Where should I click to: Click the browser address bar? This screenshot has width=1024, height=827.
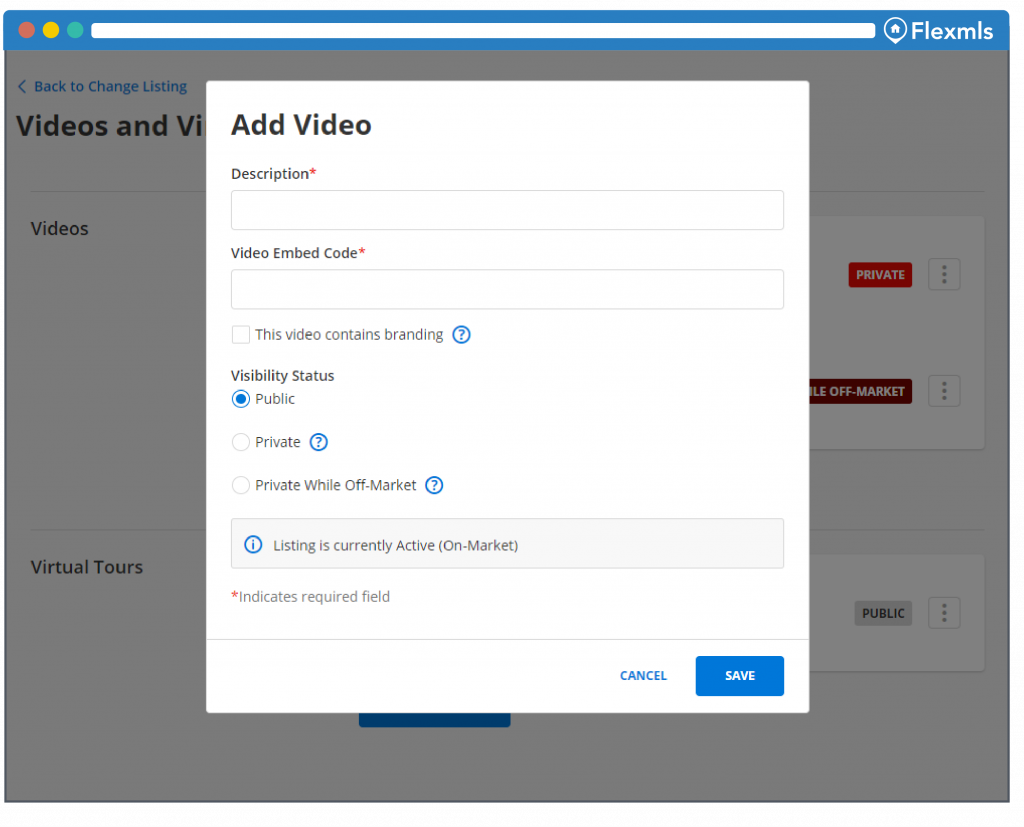[483, 31]
